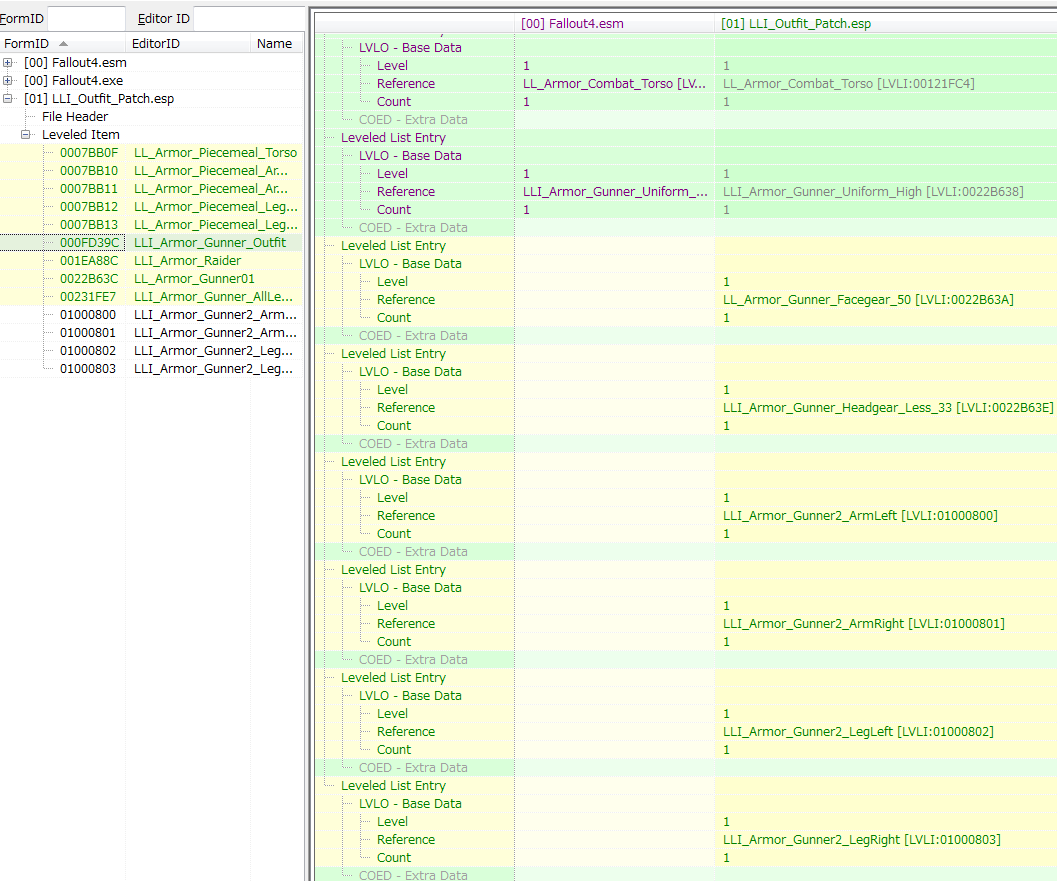Collapse the [01] LLI_Outfit_Patch.esp node
1057x881 pixels.
(7, 98)
